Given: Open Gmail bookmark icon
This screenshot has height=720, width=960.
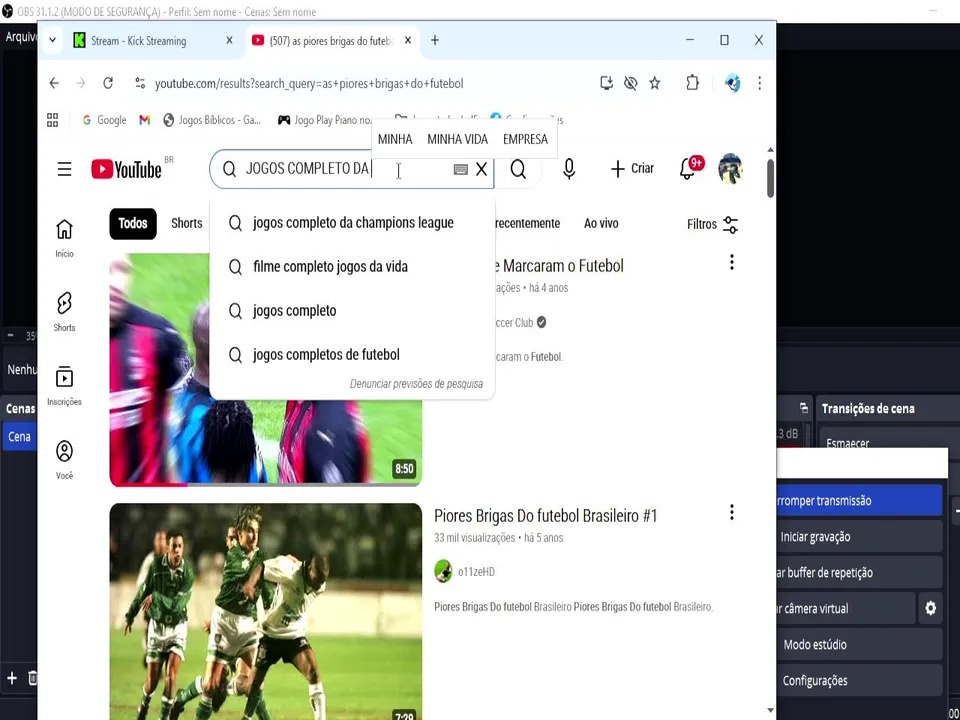Looking at the screenshot, I should (x=144, y=120).
